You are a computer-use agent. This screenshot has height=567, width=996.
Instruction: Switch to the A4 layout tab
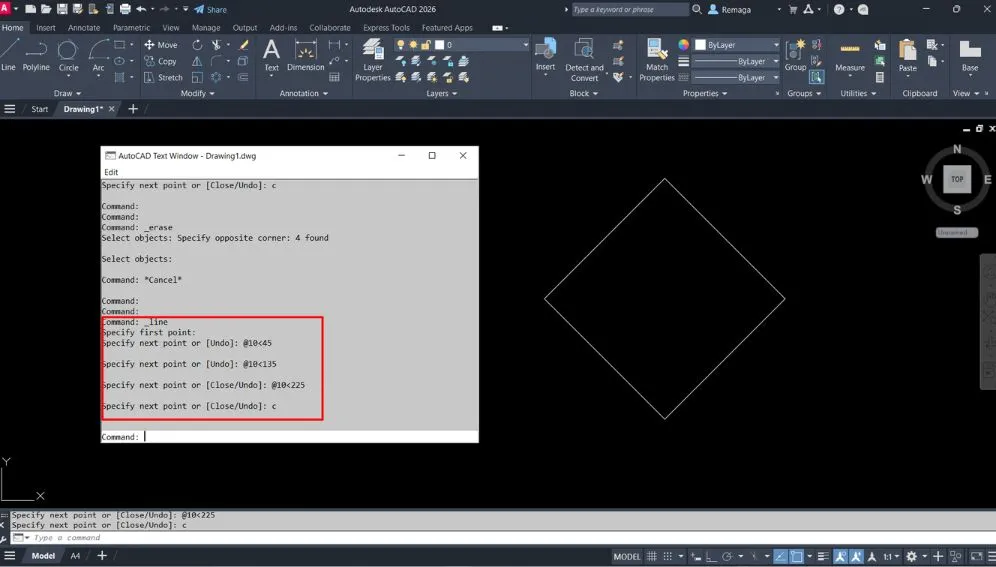click(x=75, y=556)
